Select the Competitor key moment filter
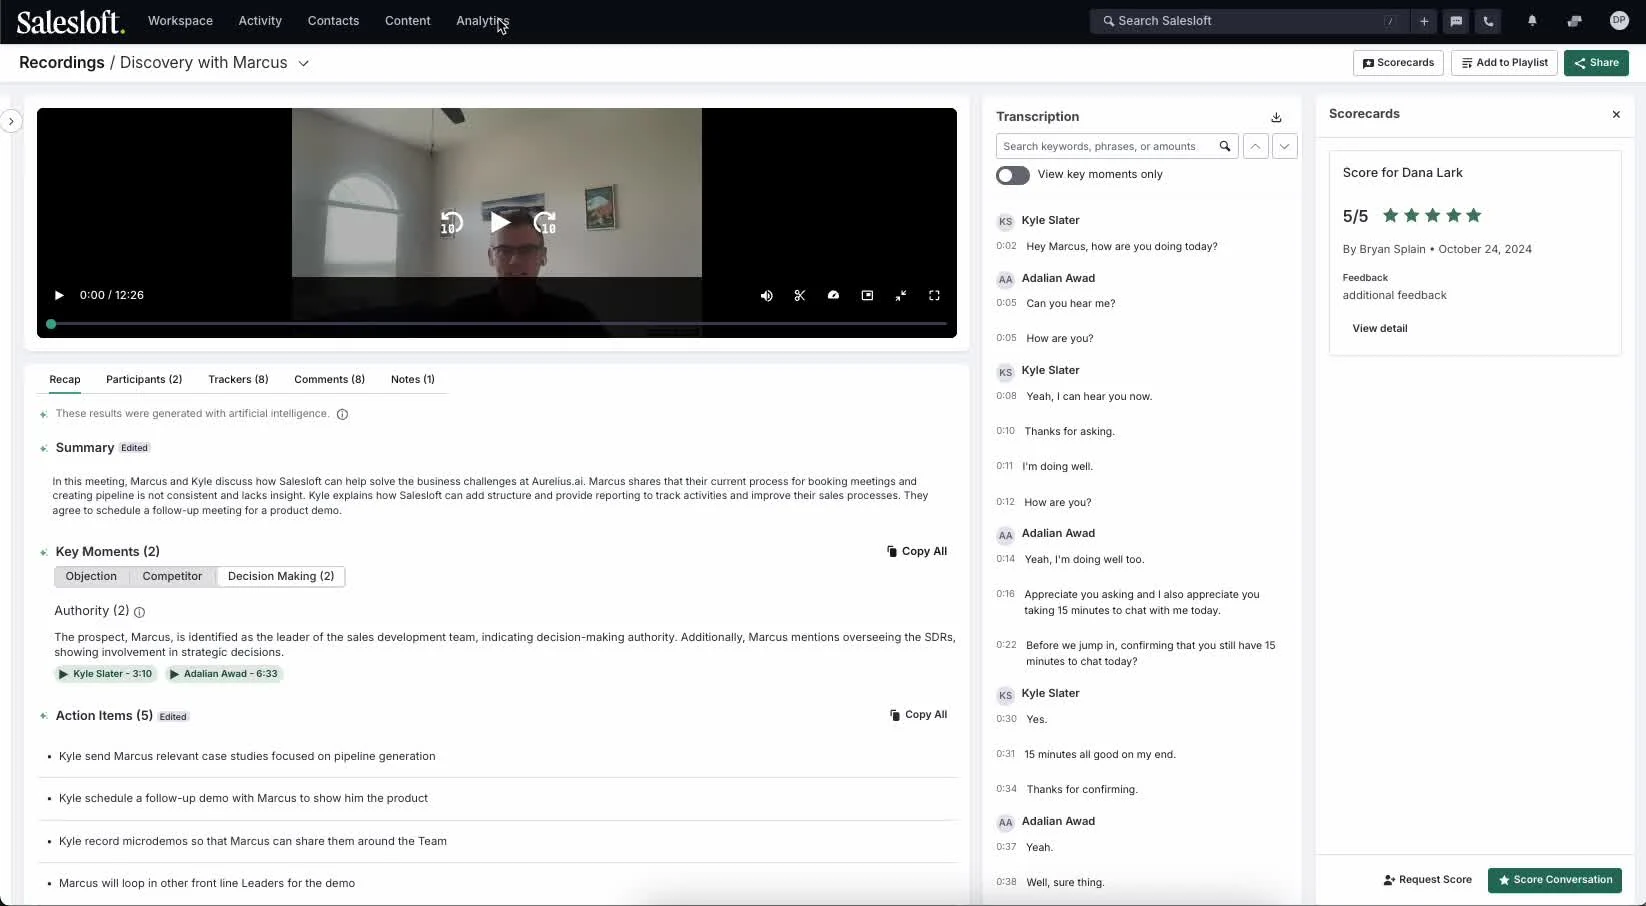This screenshot has width=1646, height=906. tap(172, 576)
